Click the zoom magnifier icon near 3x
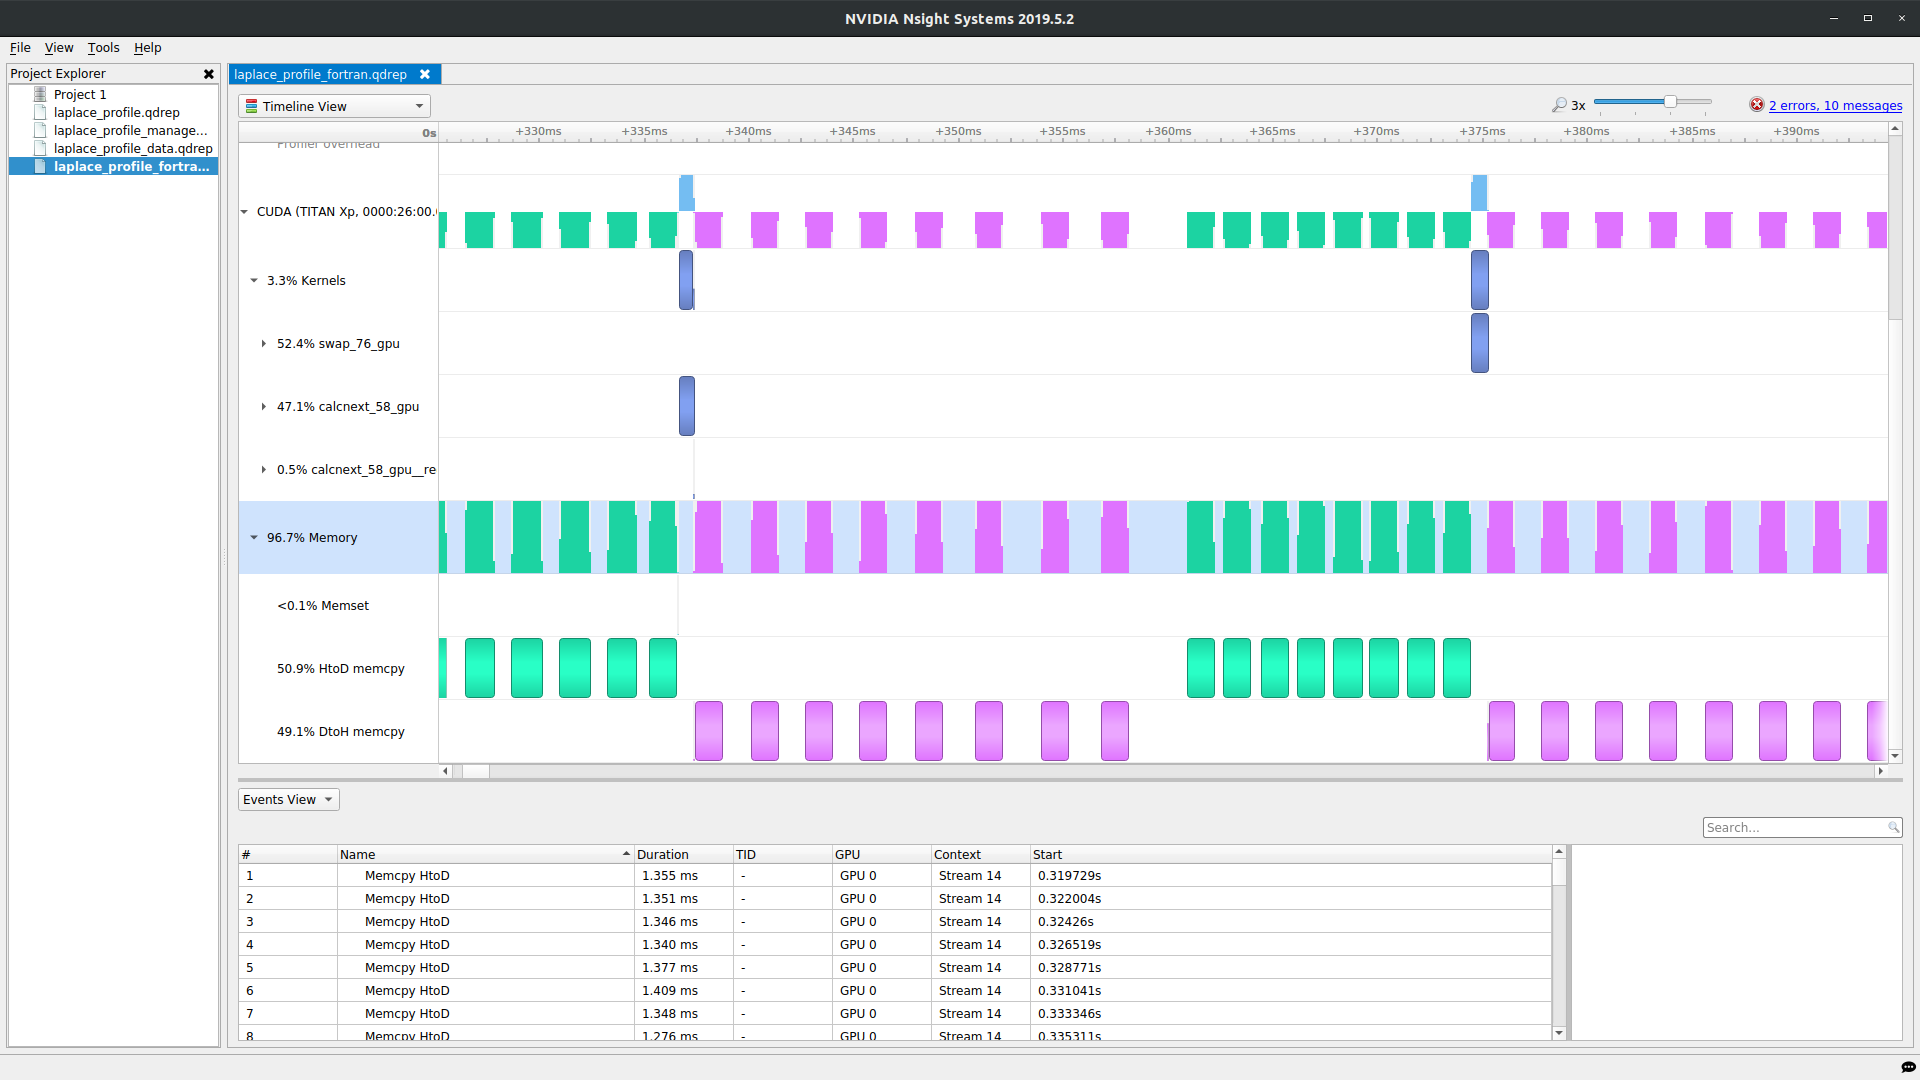The image size is (1920, 1080). pos(1559,105)
